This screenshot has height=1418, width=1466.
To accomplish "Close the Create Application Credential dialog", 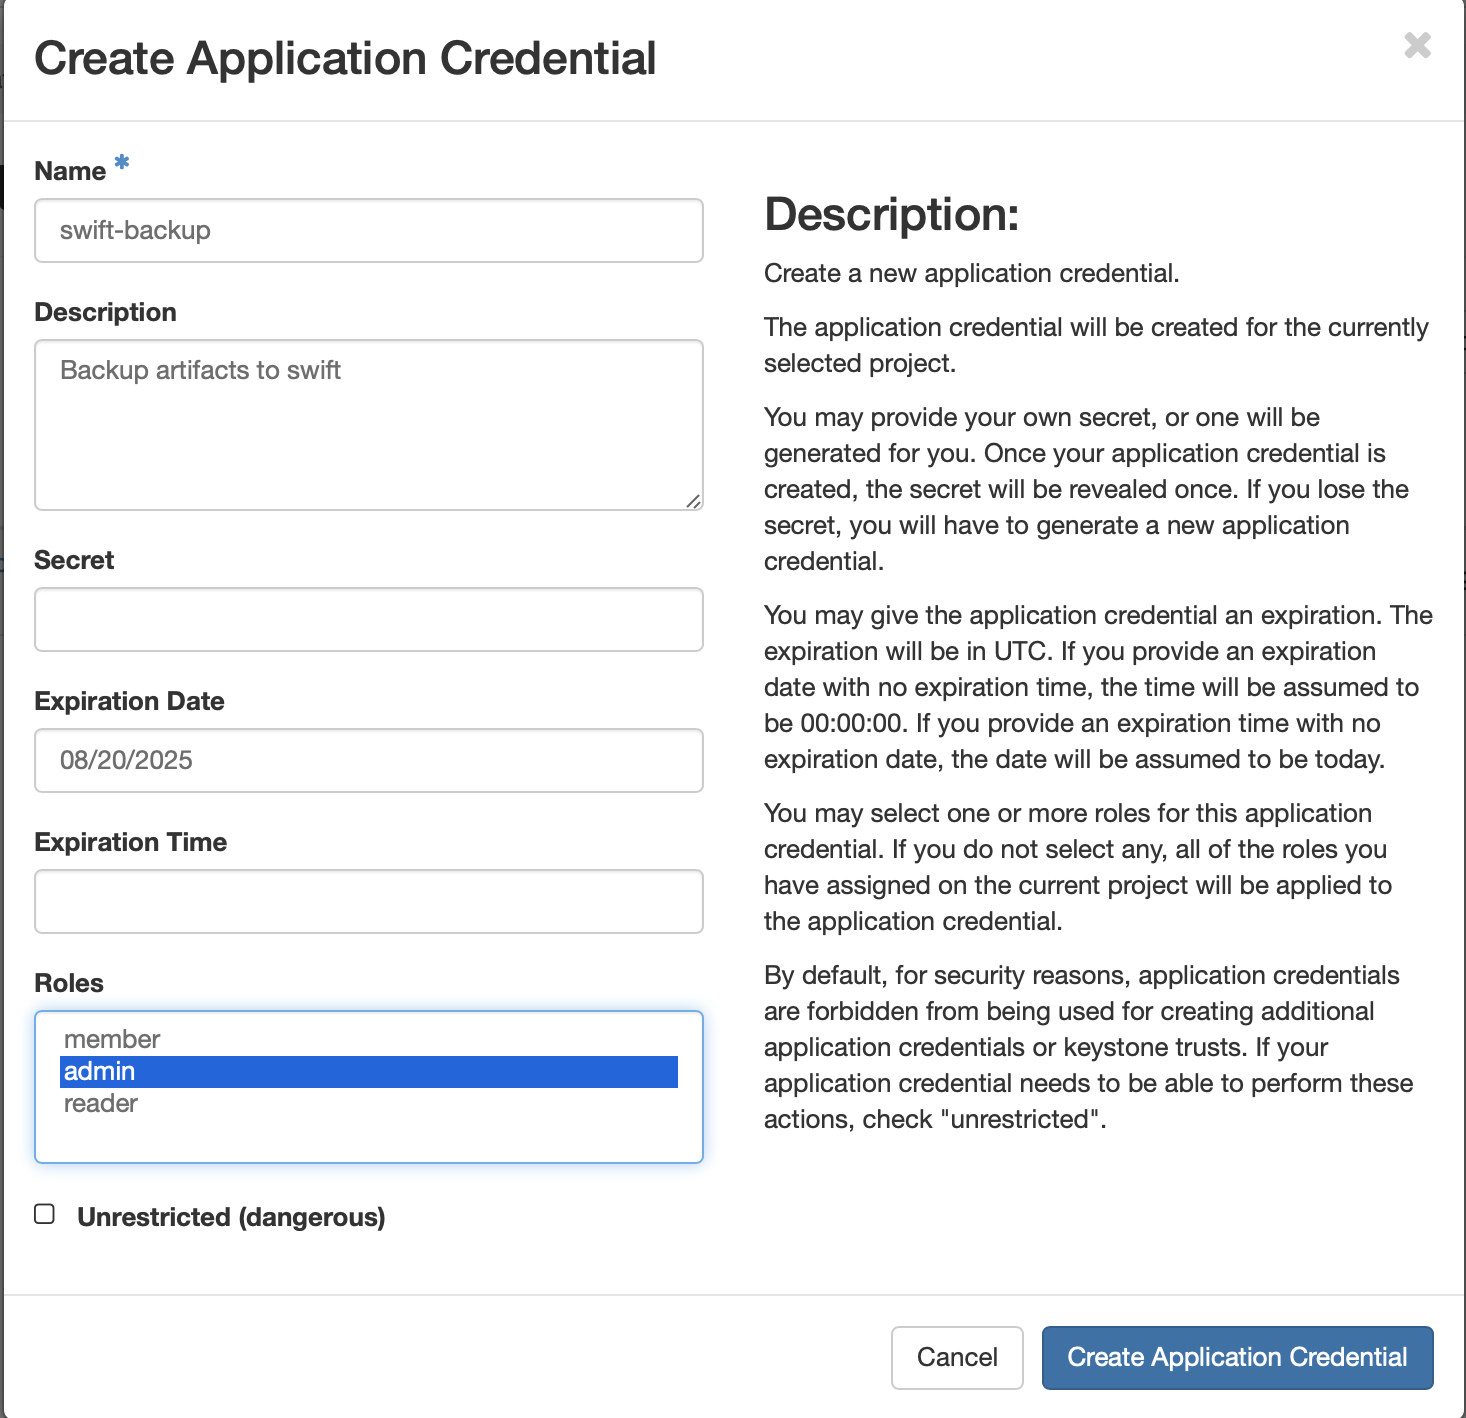I will click(1417, 45).
